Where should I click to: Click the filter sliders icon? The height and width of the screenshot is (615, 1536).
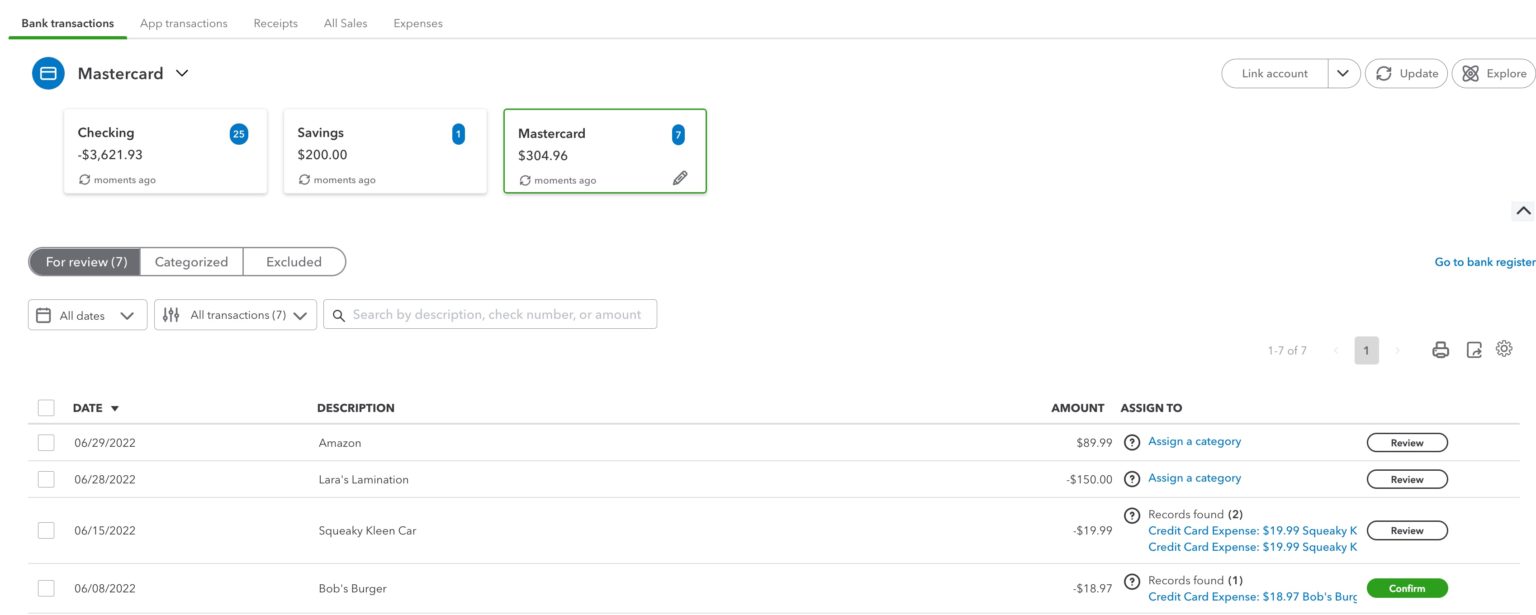point(170,314)
